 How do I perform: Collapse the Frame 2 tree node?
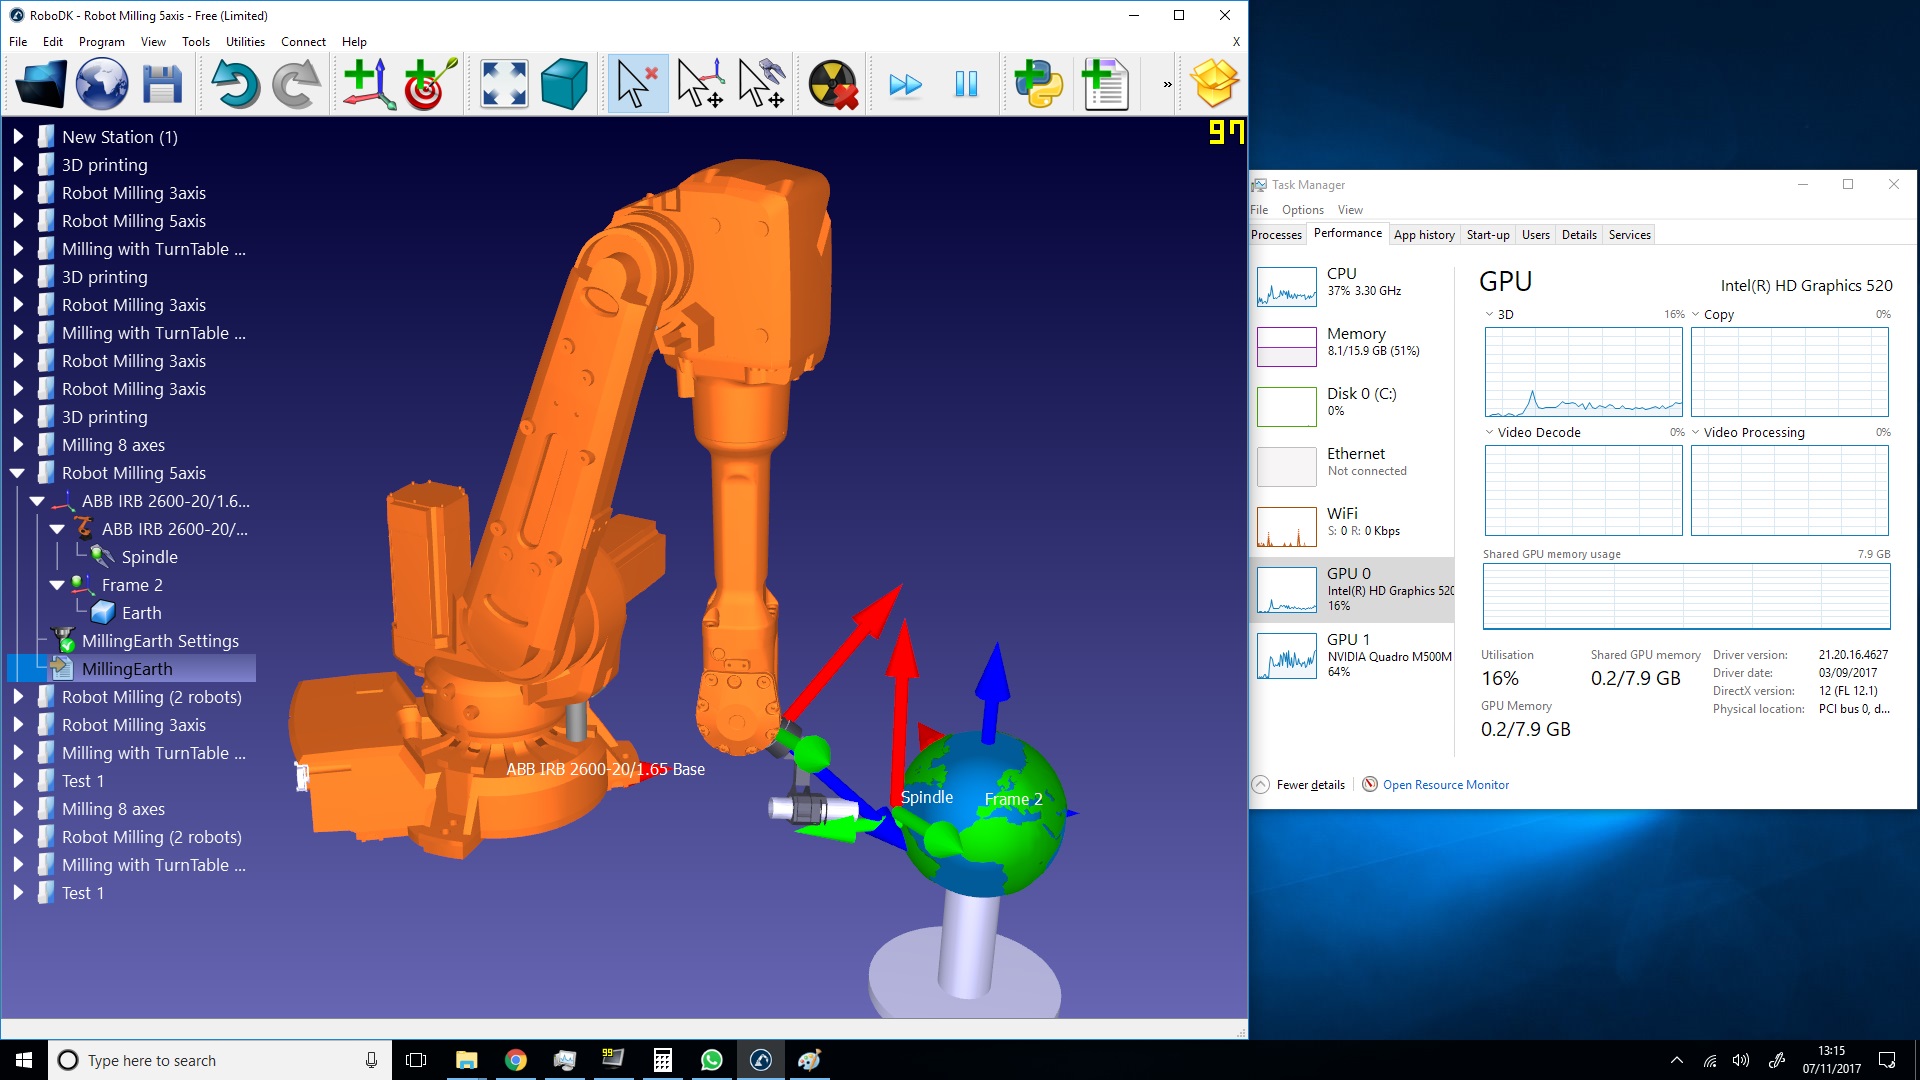point(57,585)
